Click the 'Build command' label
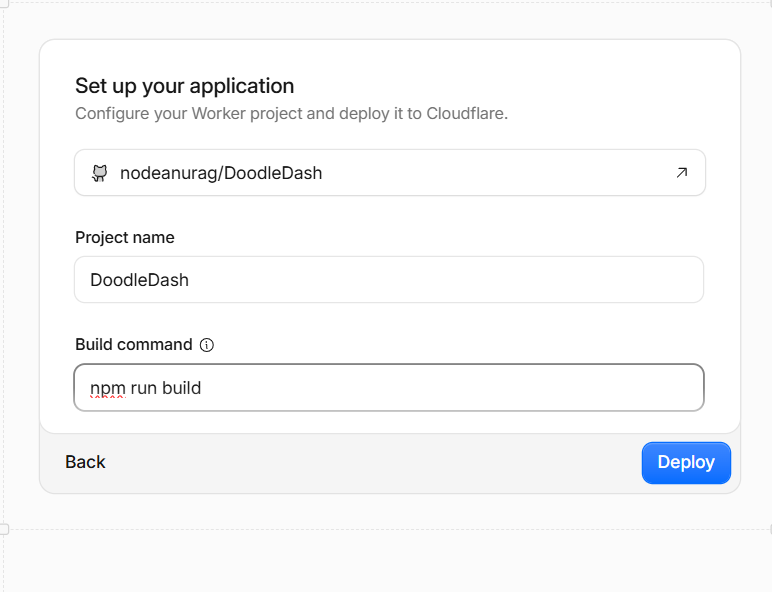 pyautogui.click(x=133, y=344)
